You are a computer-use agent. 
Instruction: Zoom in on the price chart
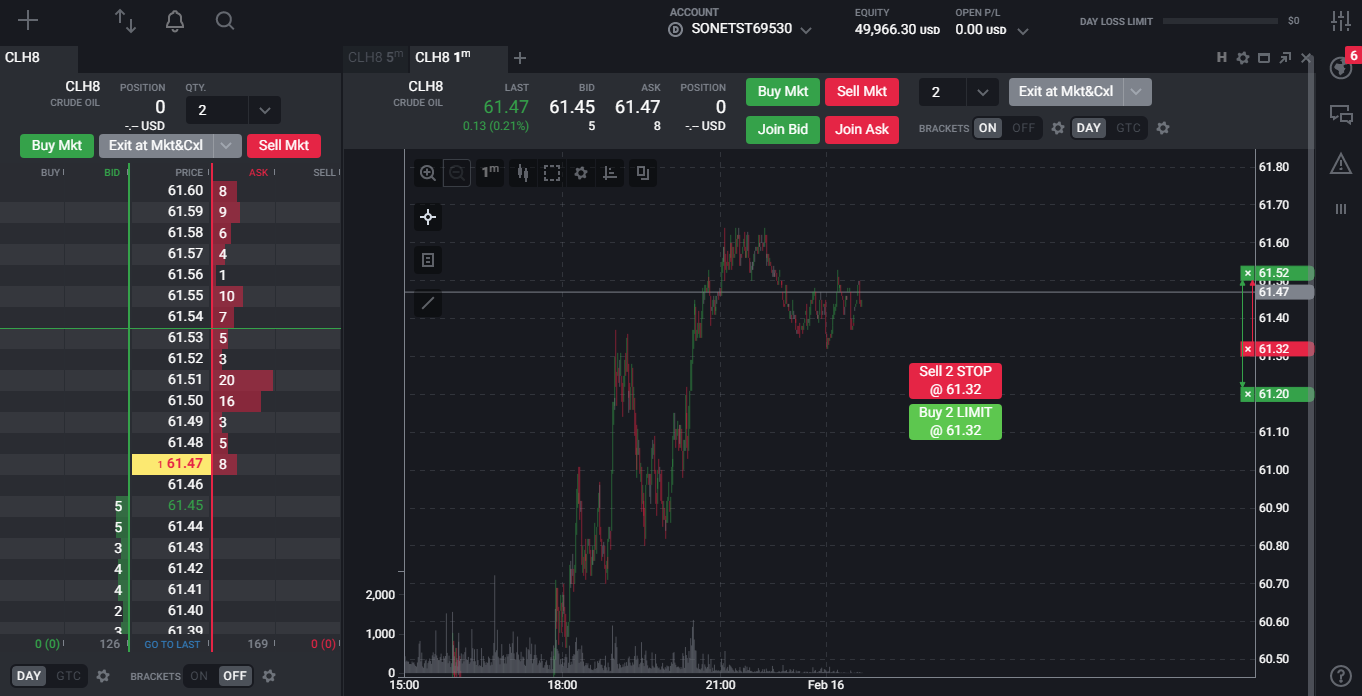click(428, 173)
